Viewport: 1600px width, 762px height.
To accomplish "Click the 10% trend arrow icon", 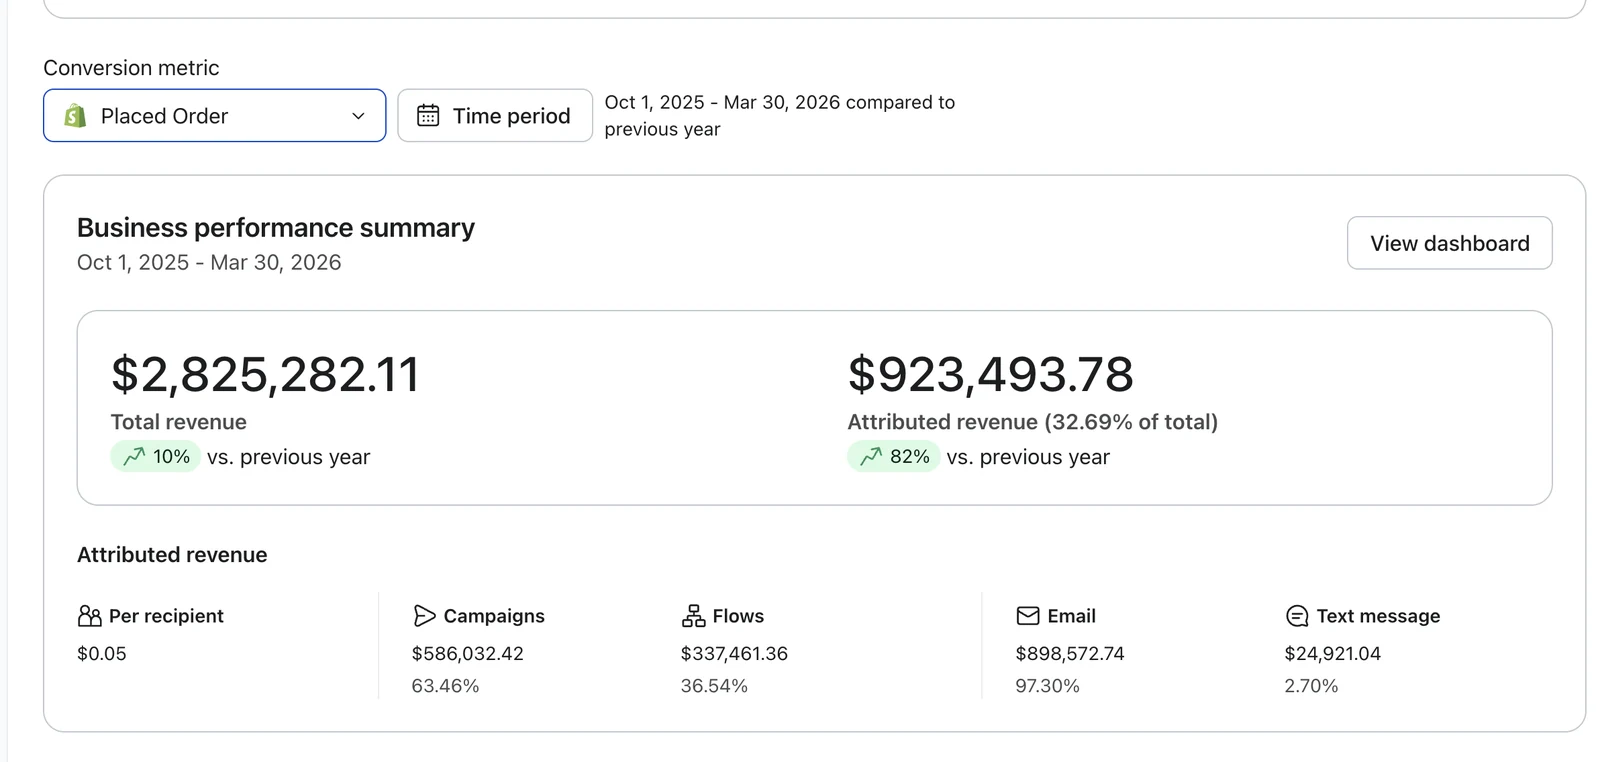I will pos(134,457).
